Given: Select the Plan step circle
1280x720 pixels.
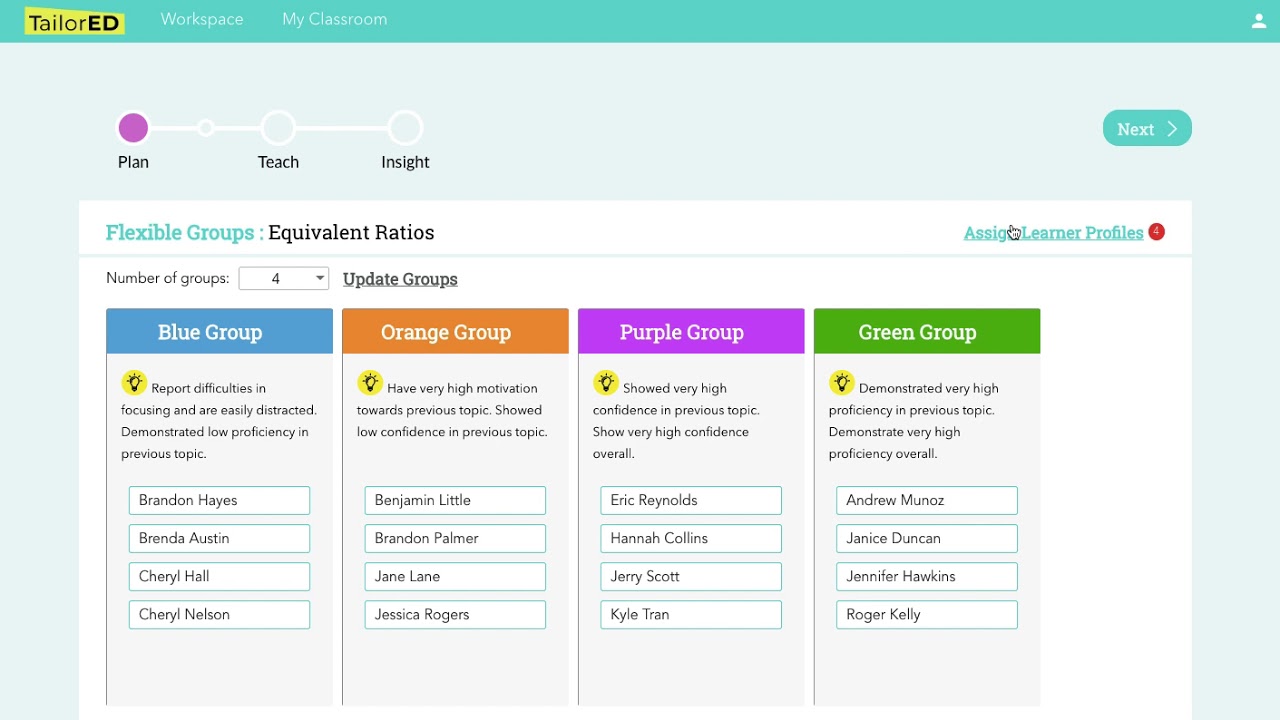Looking at the screenshot, I should pyautogui.click(x=133, y=128).
